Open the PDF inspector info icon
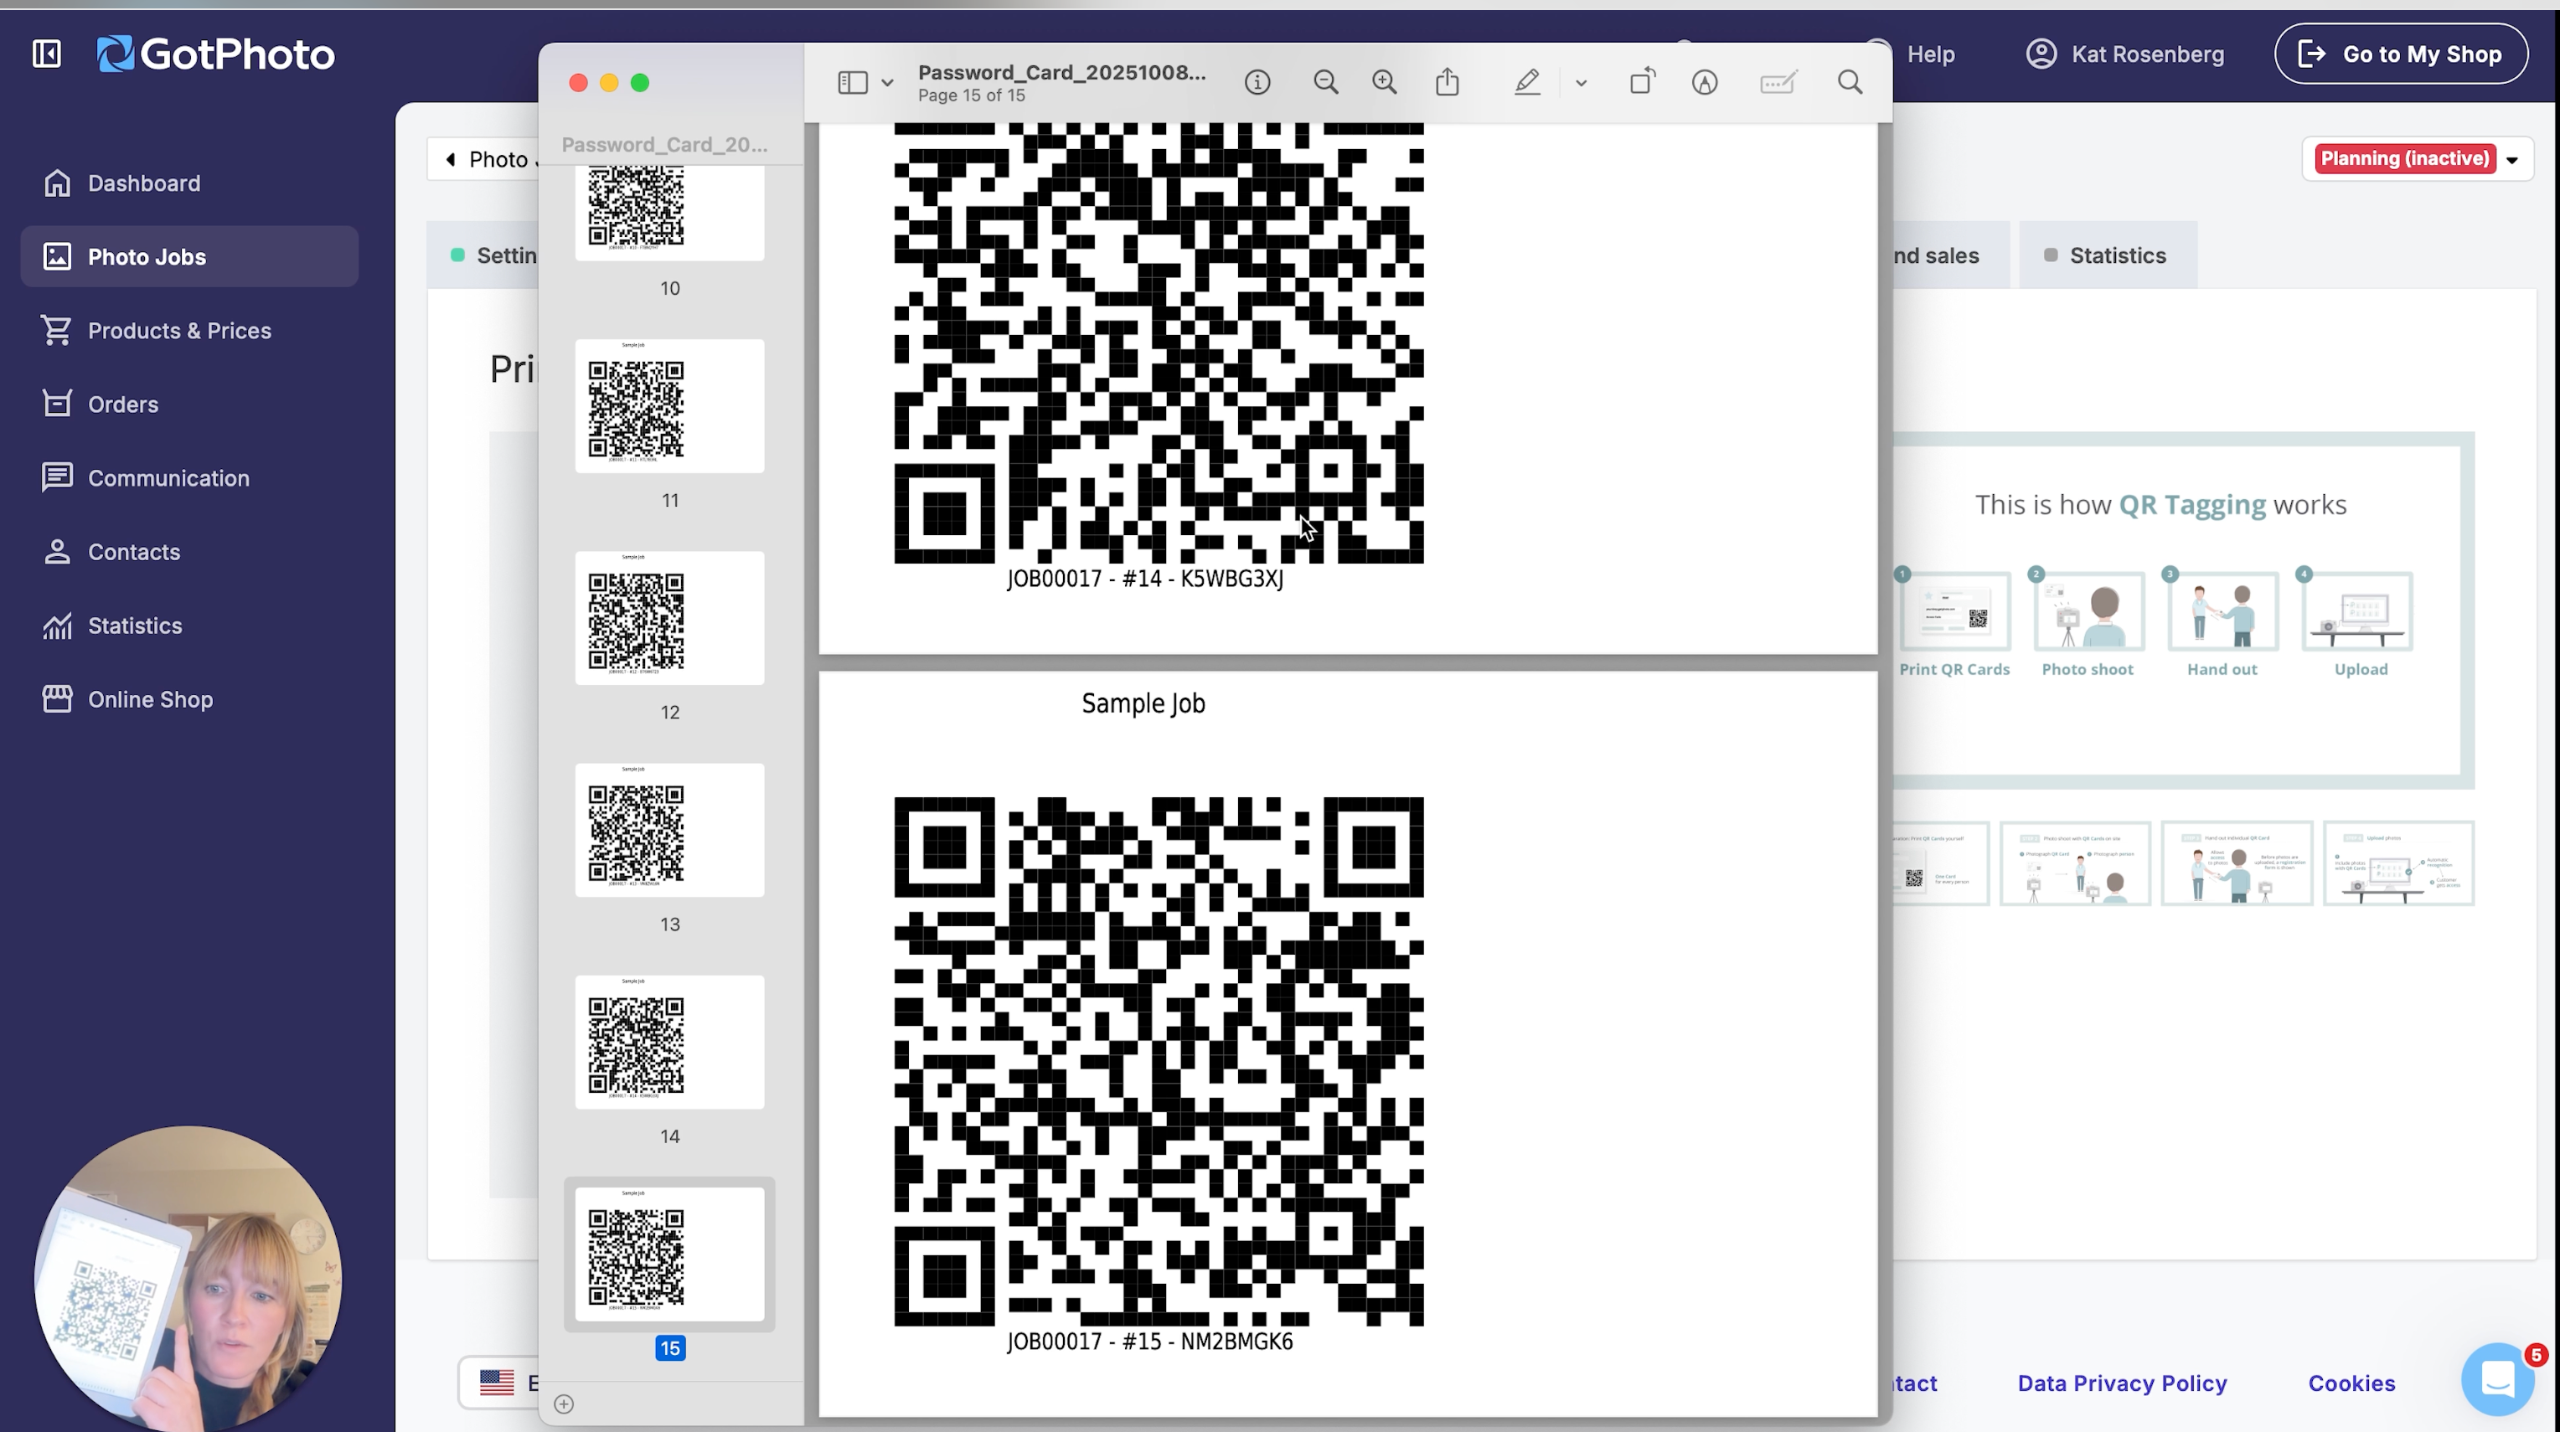This screenshot has height=1432, width=2560. click(1257, 82)
